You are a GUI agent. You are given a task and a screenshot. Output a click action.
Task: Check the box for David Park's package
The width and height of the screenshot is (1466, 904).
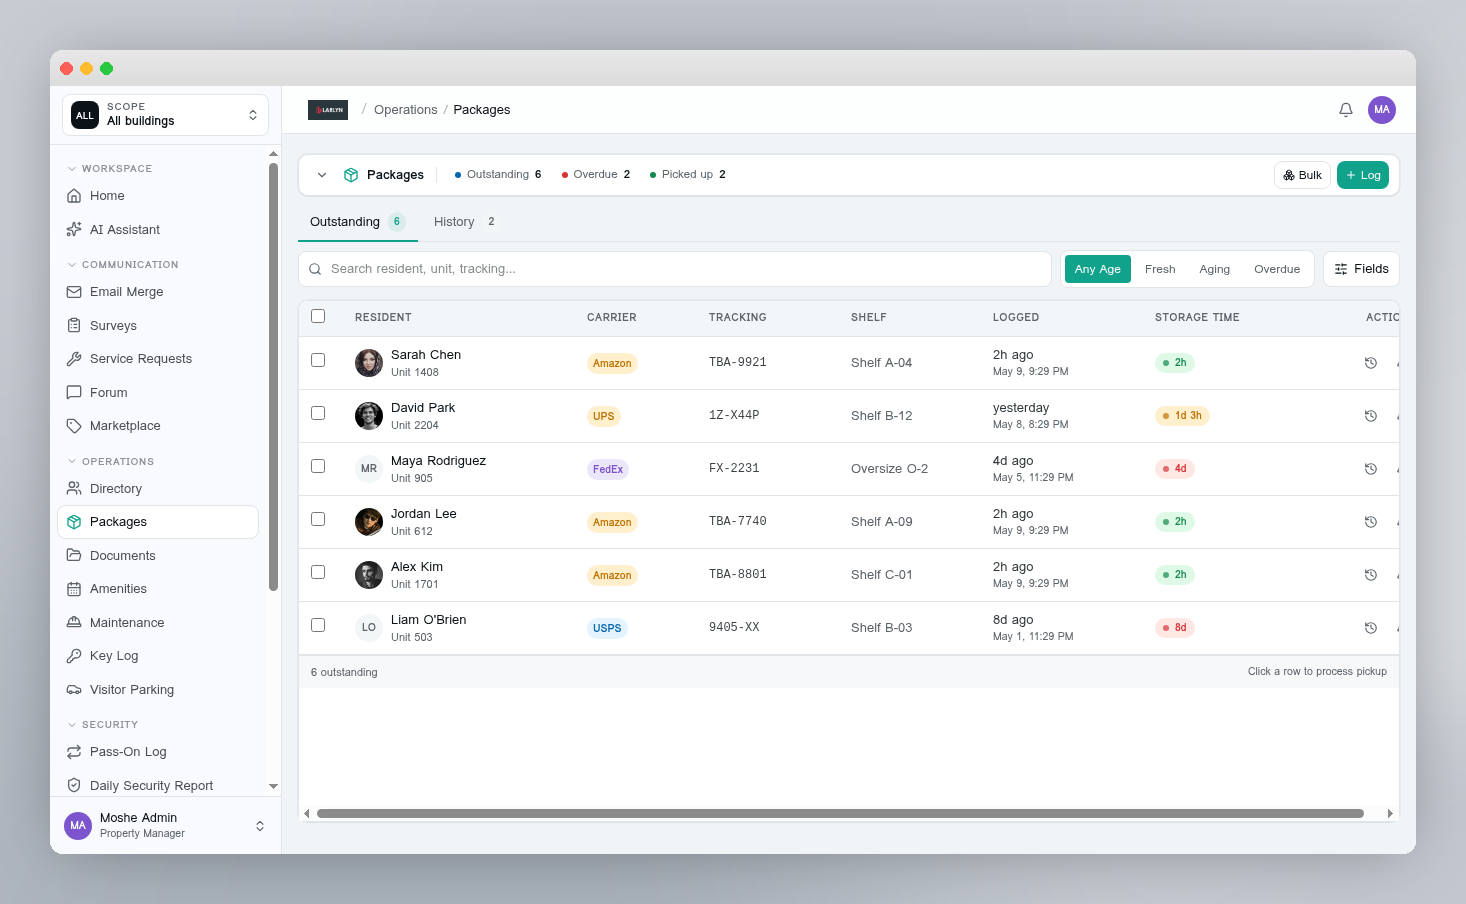click(x=318, y=413)
